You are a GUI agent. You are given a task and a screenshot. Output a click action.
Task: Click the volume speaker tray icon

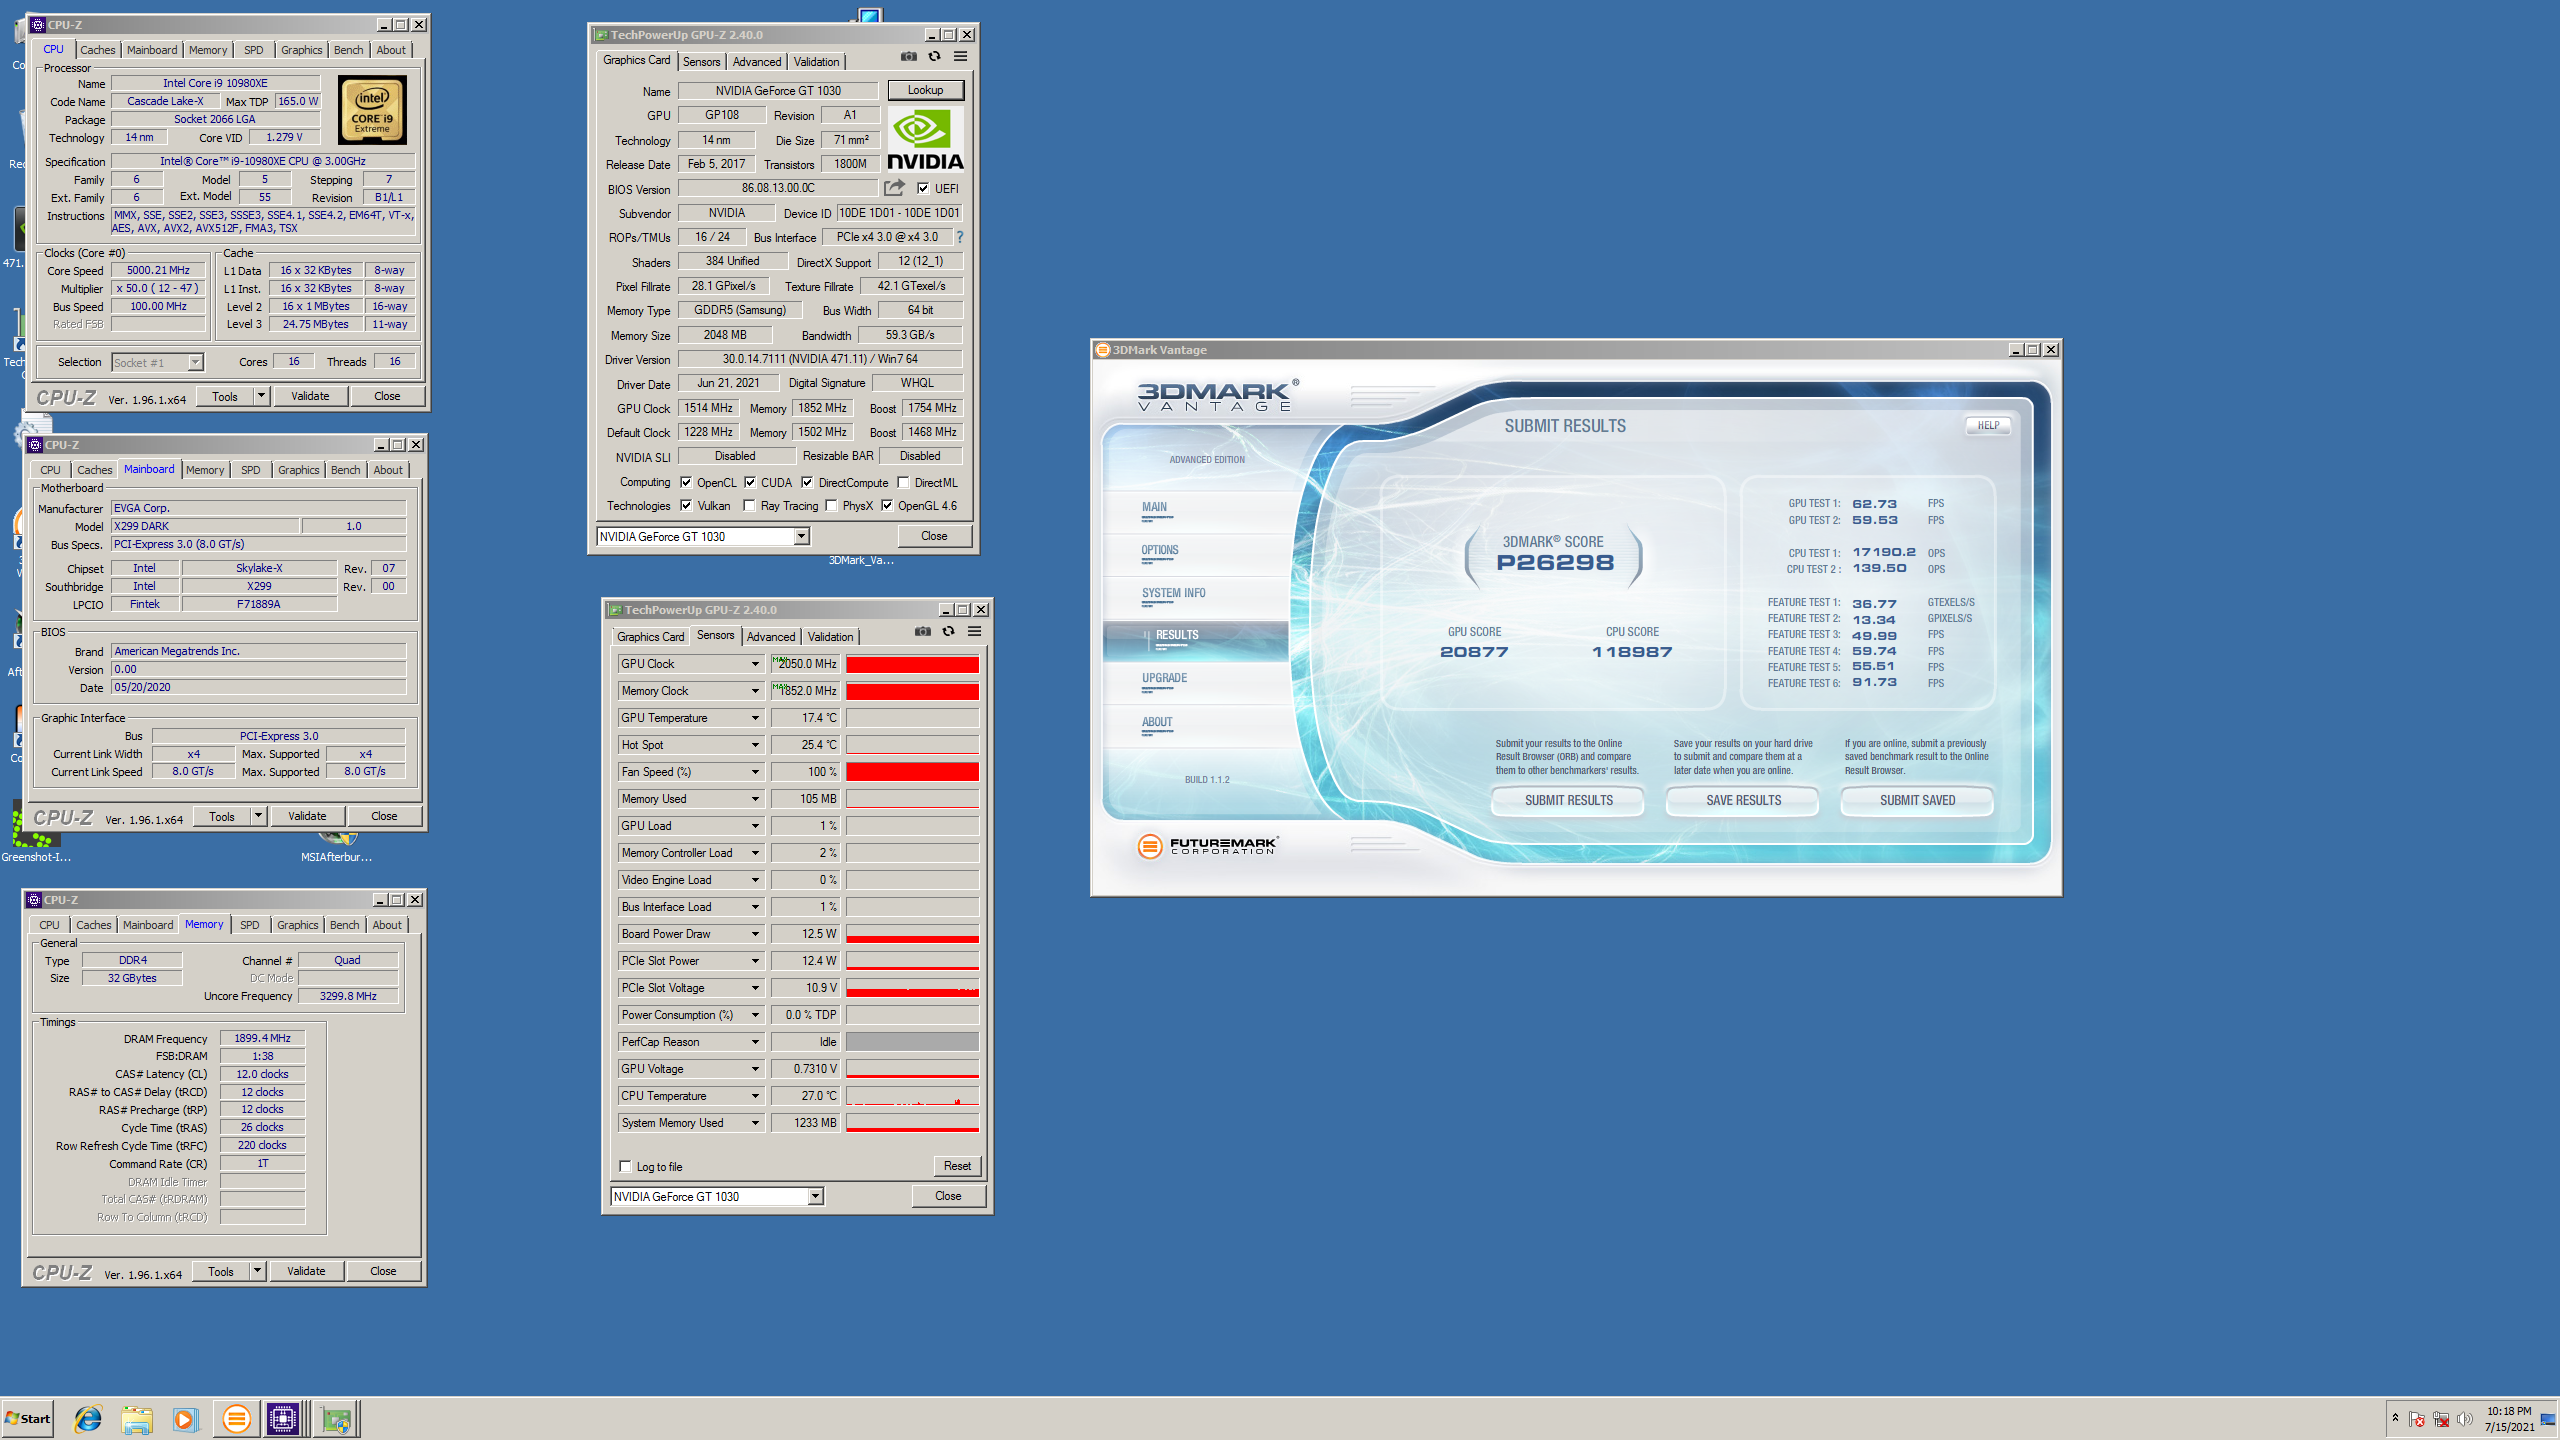pyautogui.click(x=2465, y=1419)
